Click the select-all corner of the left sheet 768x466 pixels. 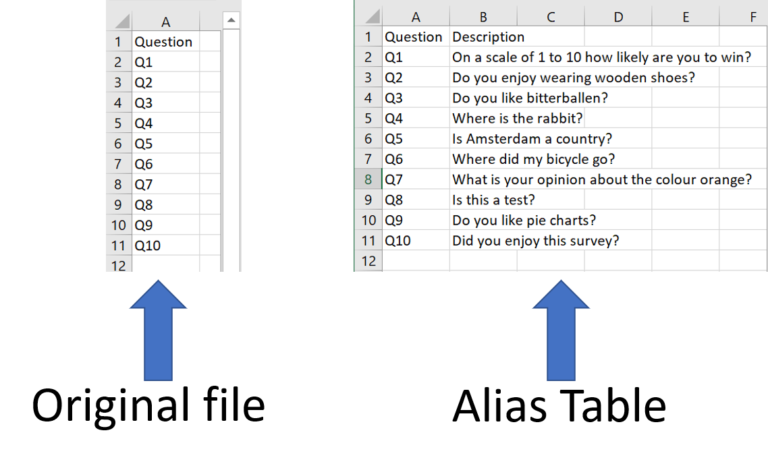[x=118, y=20]
